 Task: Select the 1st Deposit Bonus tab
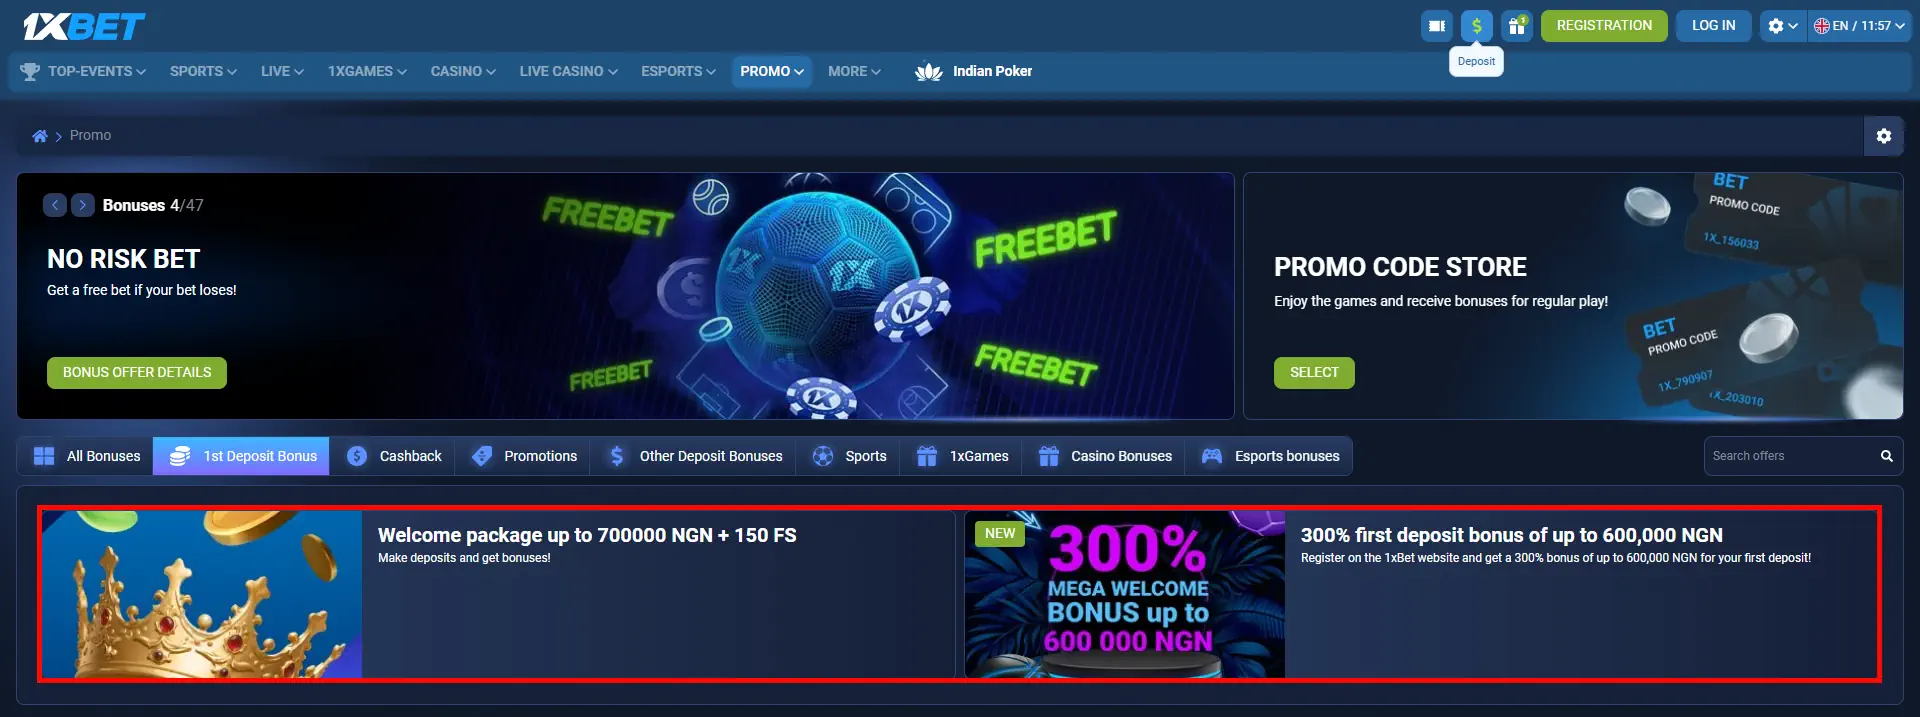(241, 456)
